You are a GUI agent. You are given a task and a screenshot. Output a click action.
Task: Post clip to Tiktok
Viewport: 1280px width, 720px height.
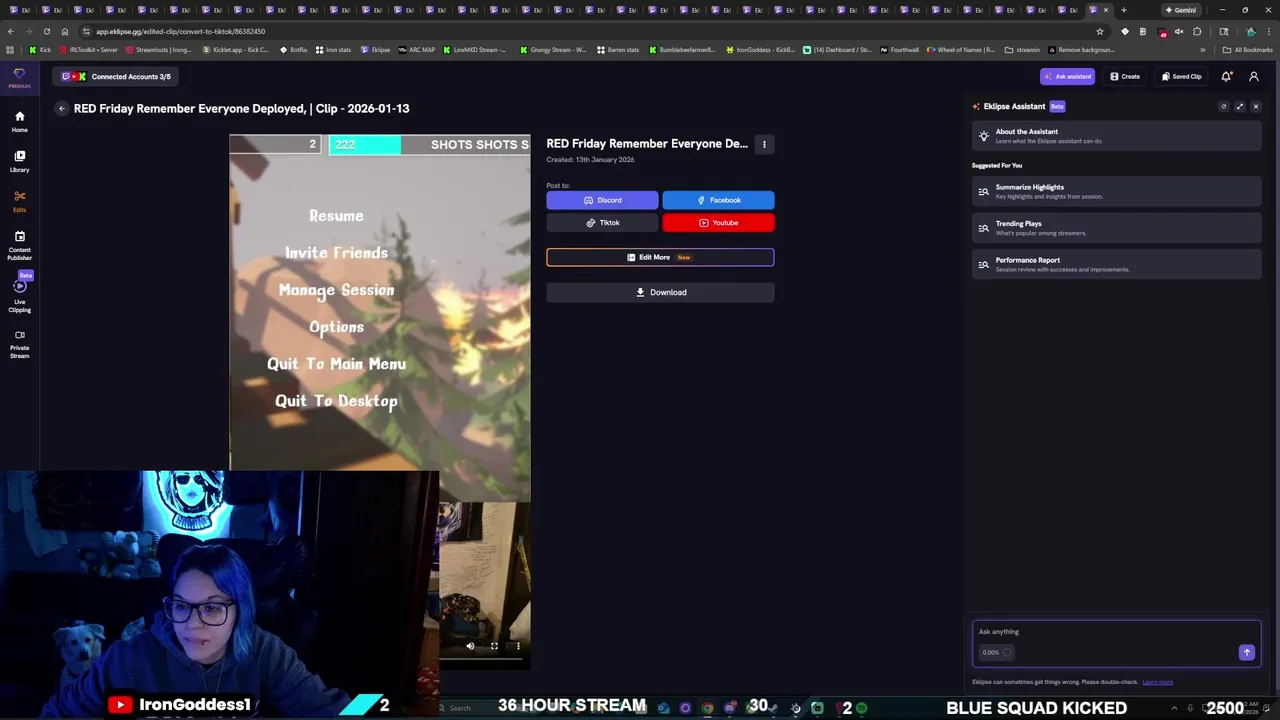pyautogui.click(x=602, y=223)
